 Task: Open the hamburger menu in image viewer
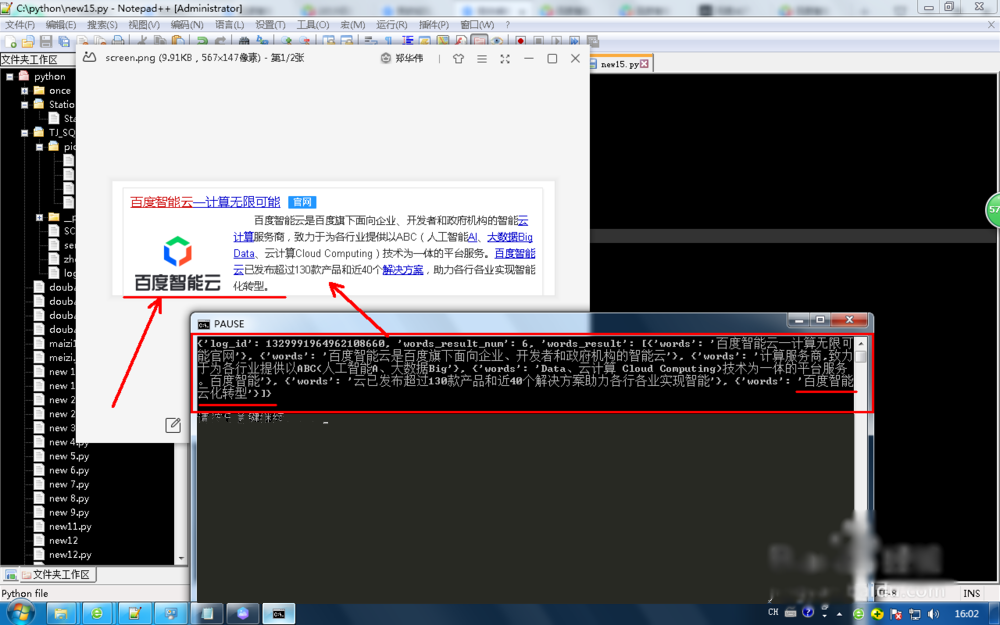point(482,58)
